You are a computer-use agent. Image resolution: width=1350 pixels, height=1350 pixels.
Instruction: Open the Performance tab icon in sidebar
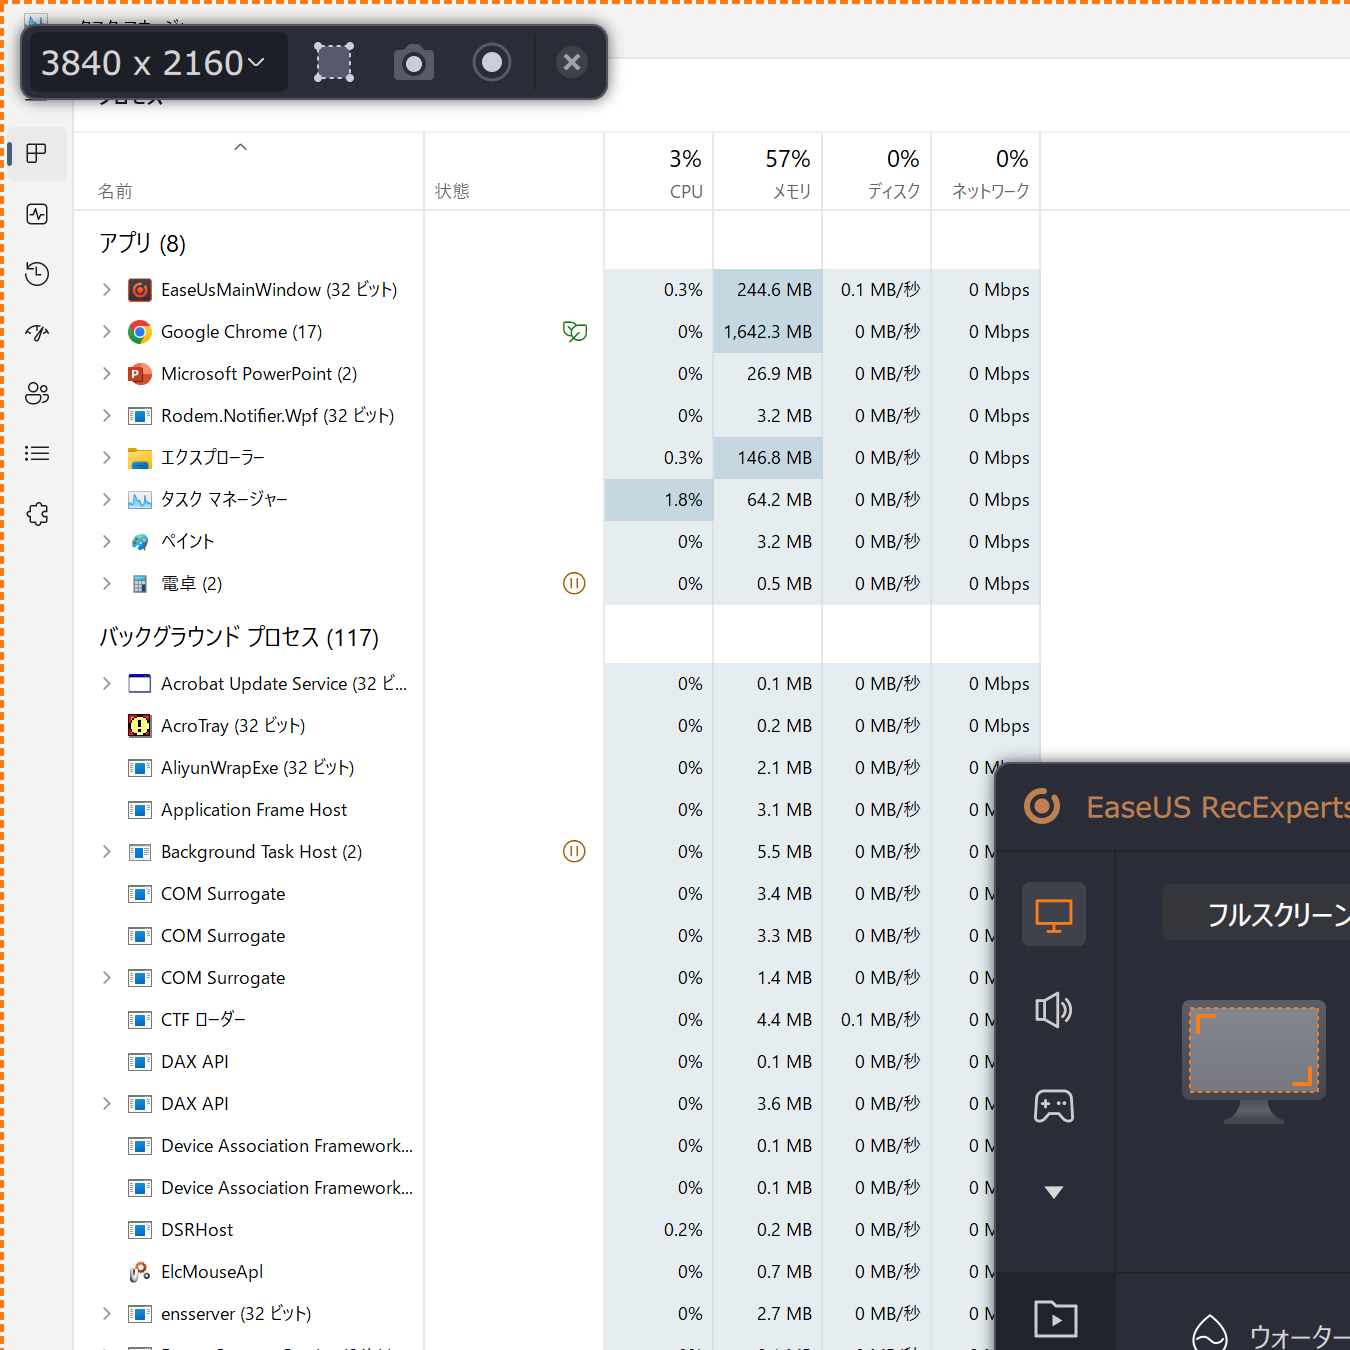[x=37, y=214]
